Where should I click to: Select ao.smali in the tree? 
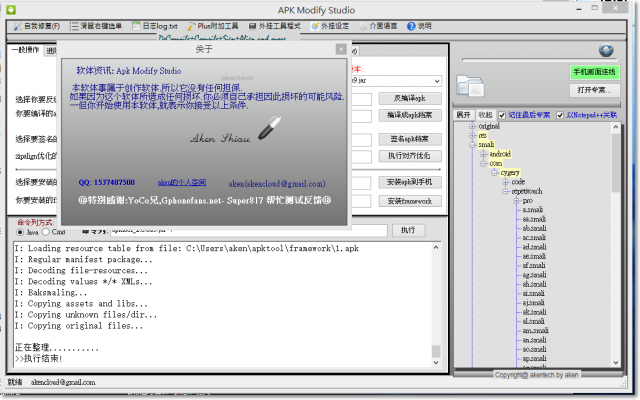(534, 350)
